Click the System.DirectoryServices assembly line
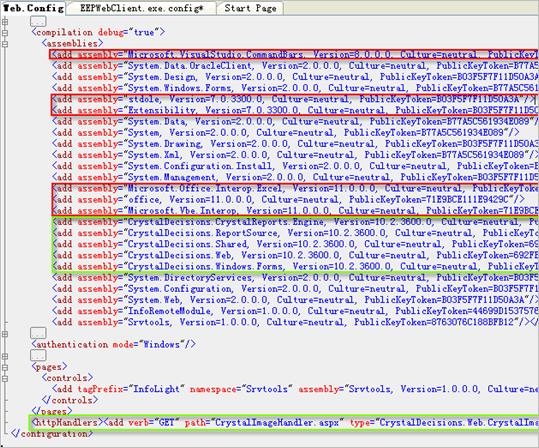 [295, 277]
